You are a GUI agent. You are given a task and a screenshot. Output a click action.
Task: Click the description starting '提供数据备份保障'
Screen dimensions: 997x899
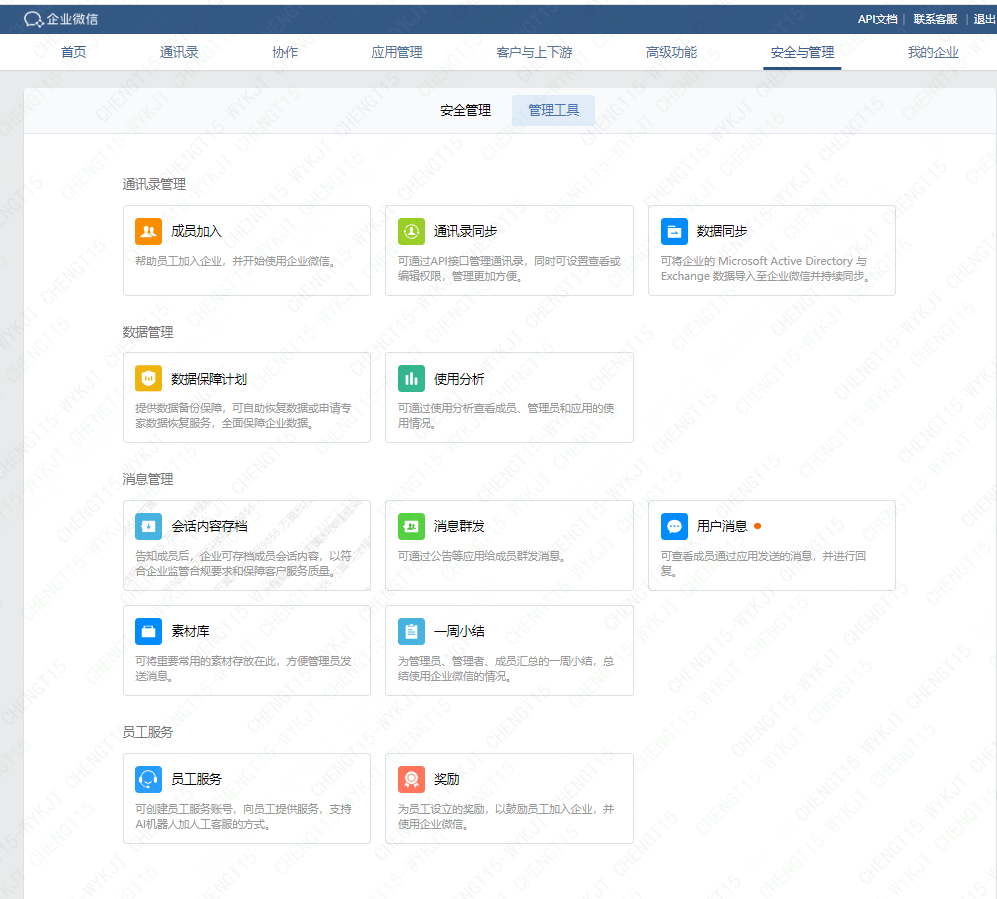[243, 416]
